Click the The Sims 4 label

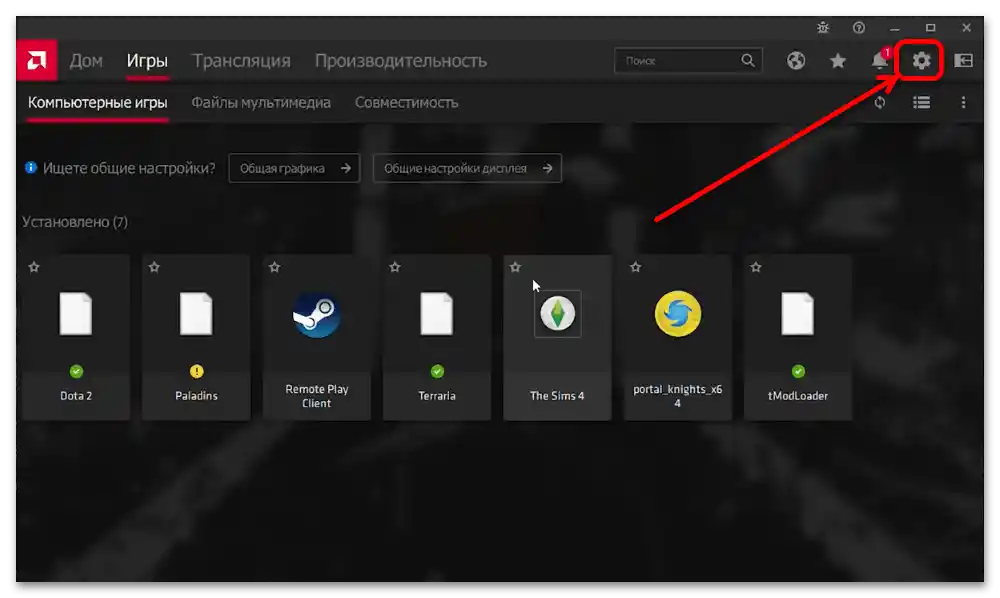click(557, 396)
